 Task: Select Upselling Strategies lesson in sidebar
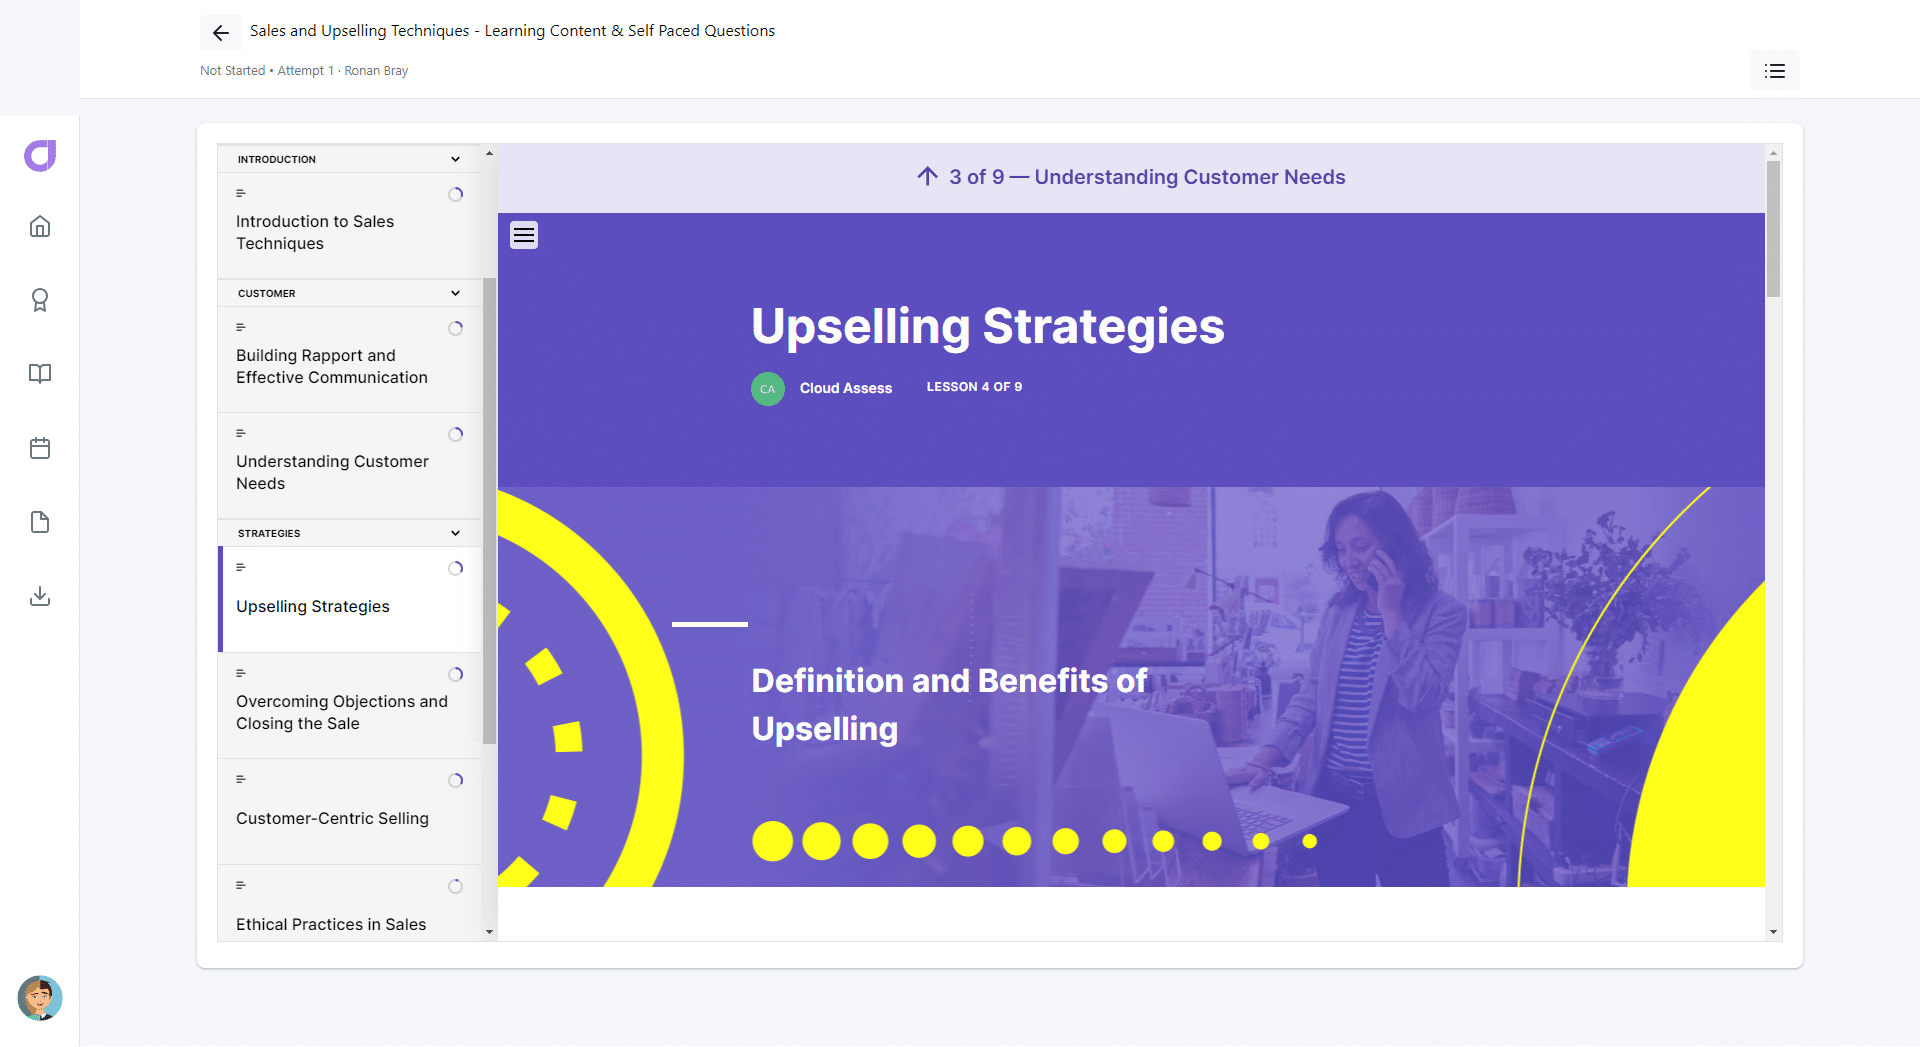[349, 599]
